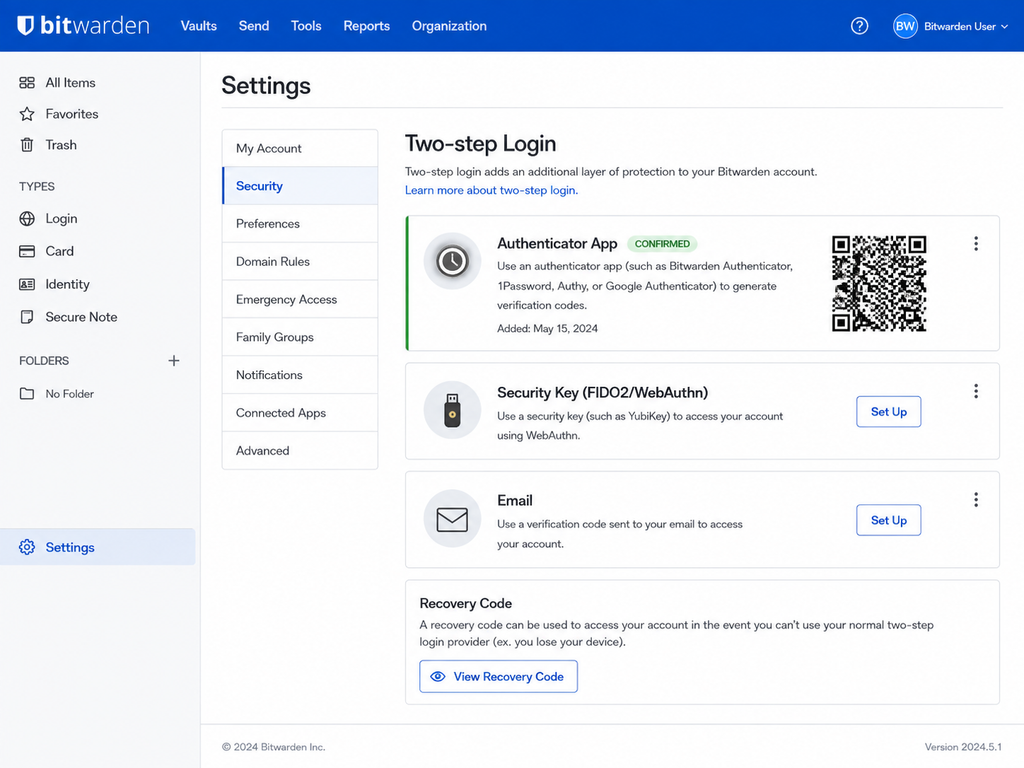This screenshot has height=768, width=1024.
Task: Open the Organization menu
Action: click(449, 26)
